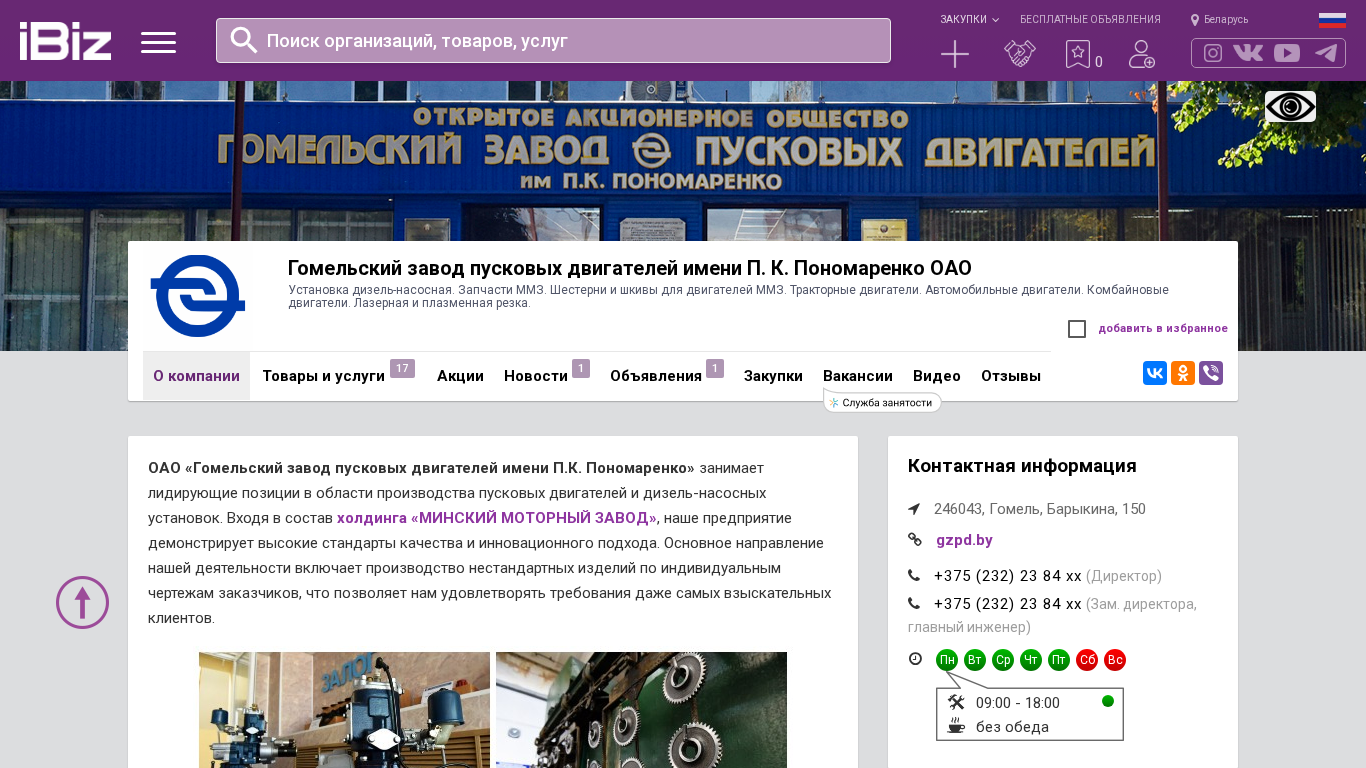This screenshot has height=768, width=1366.
Task: Open the VK icon in header
Action: [1248, 53]
